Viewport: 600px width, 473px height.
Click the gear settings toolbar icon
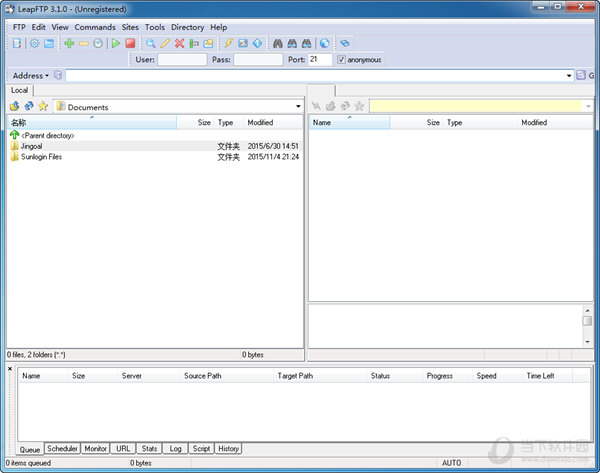34,43
